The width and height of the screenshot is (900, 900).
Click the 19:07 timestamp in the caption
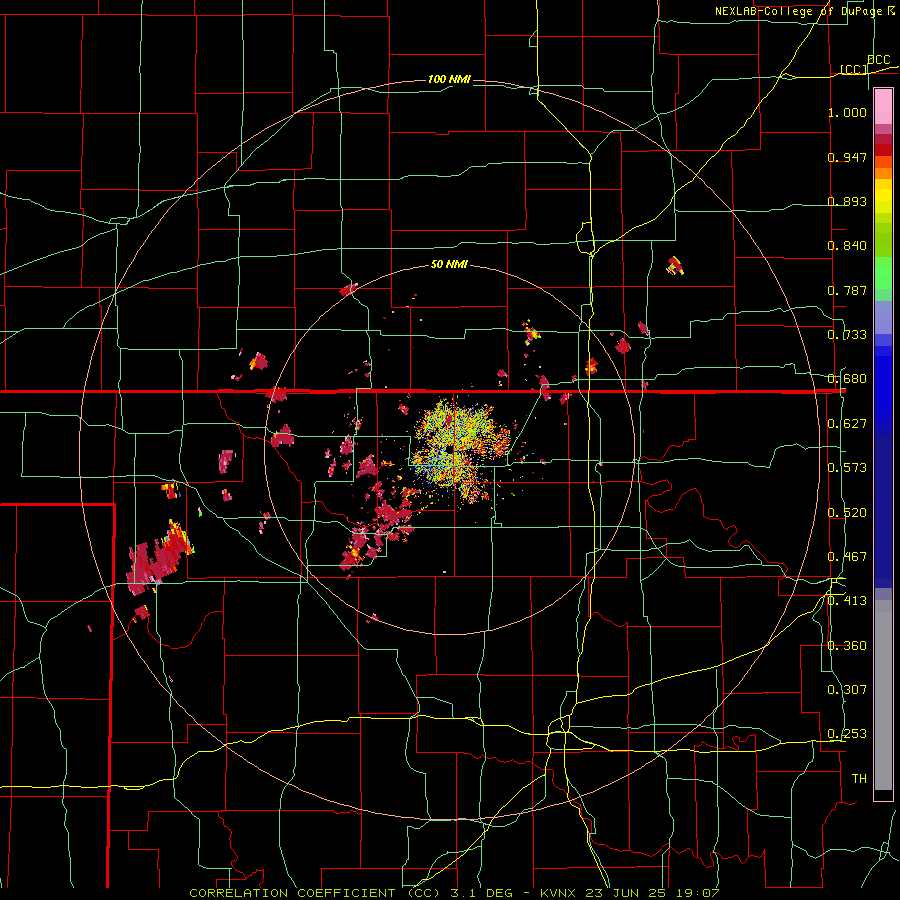click(698, 893)
